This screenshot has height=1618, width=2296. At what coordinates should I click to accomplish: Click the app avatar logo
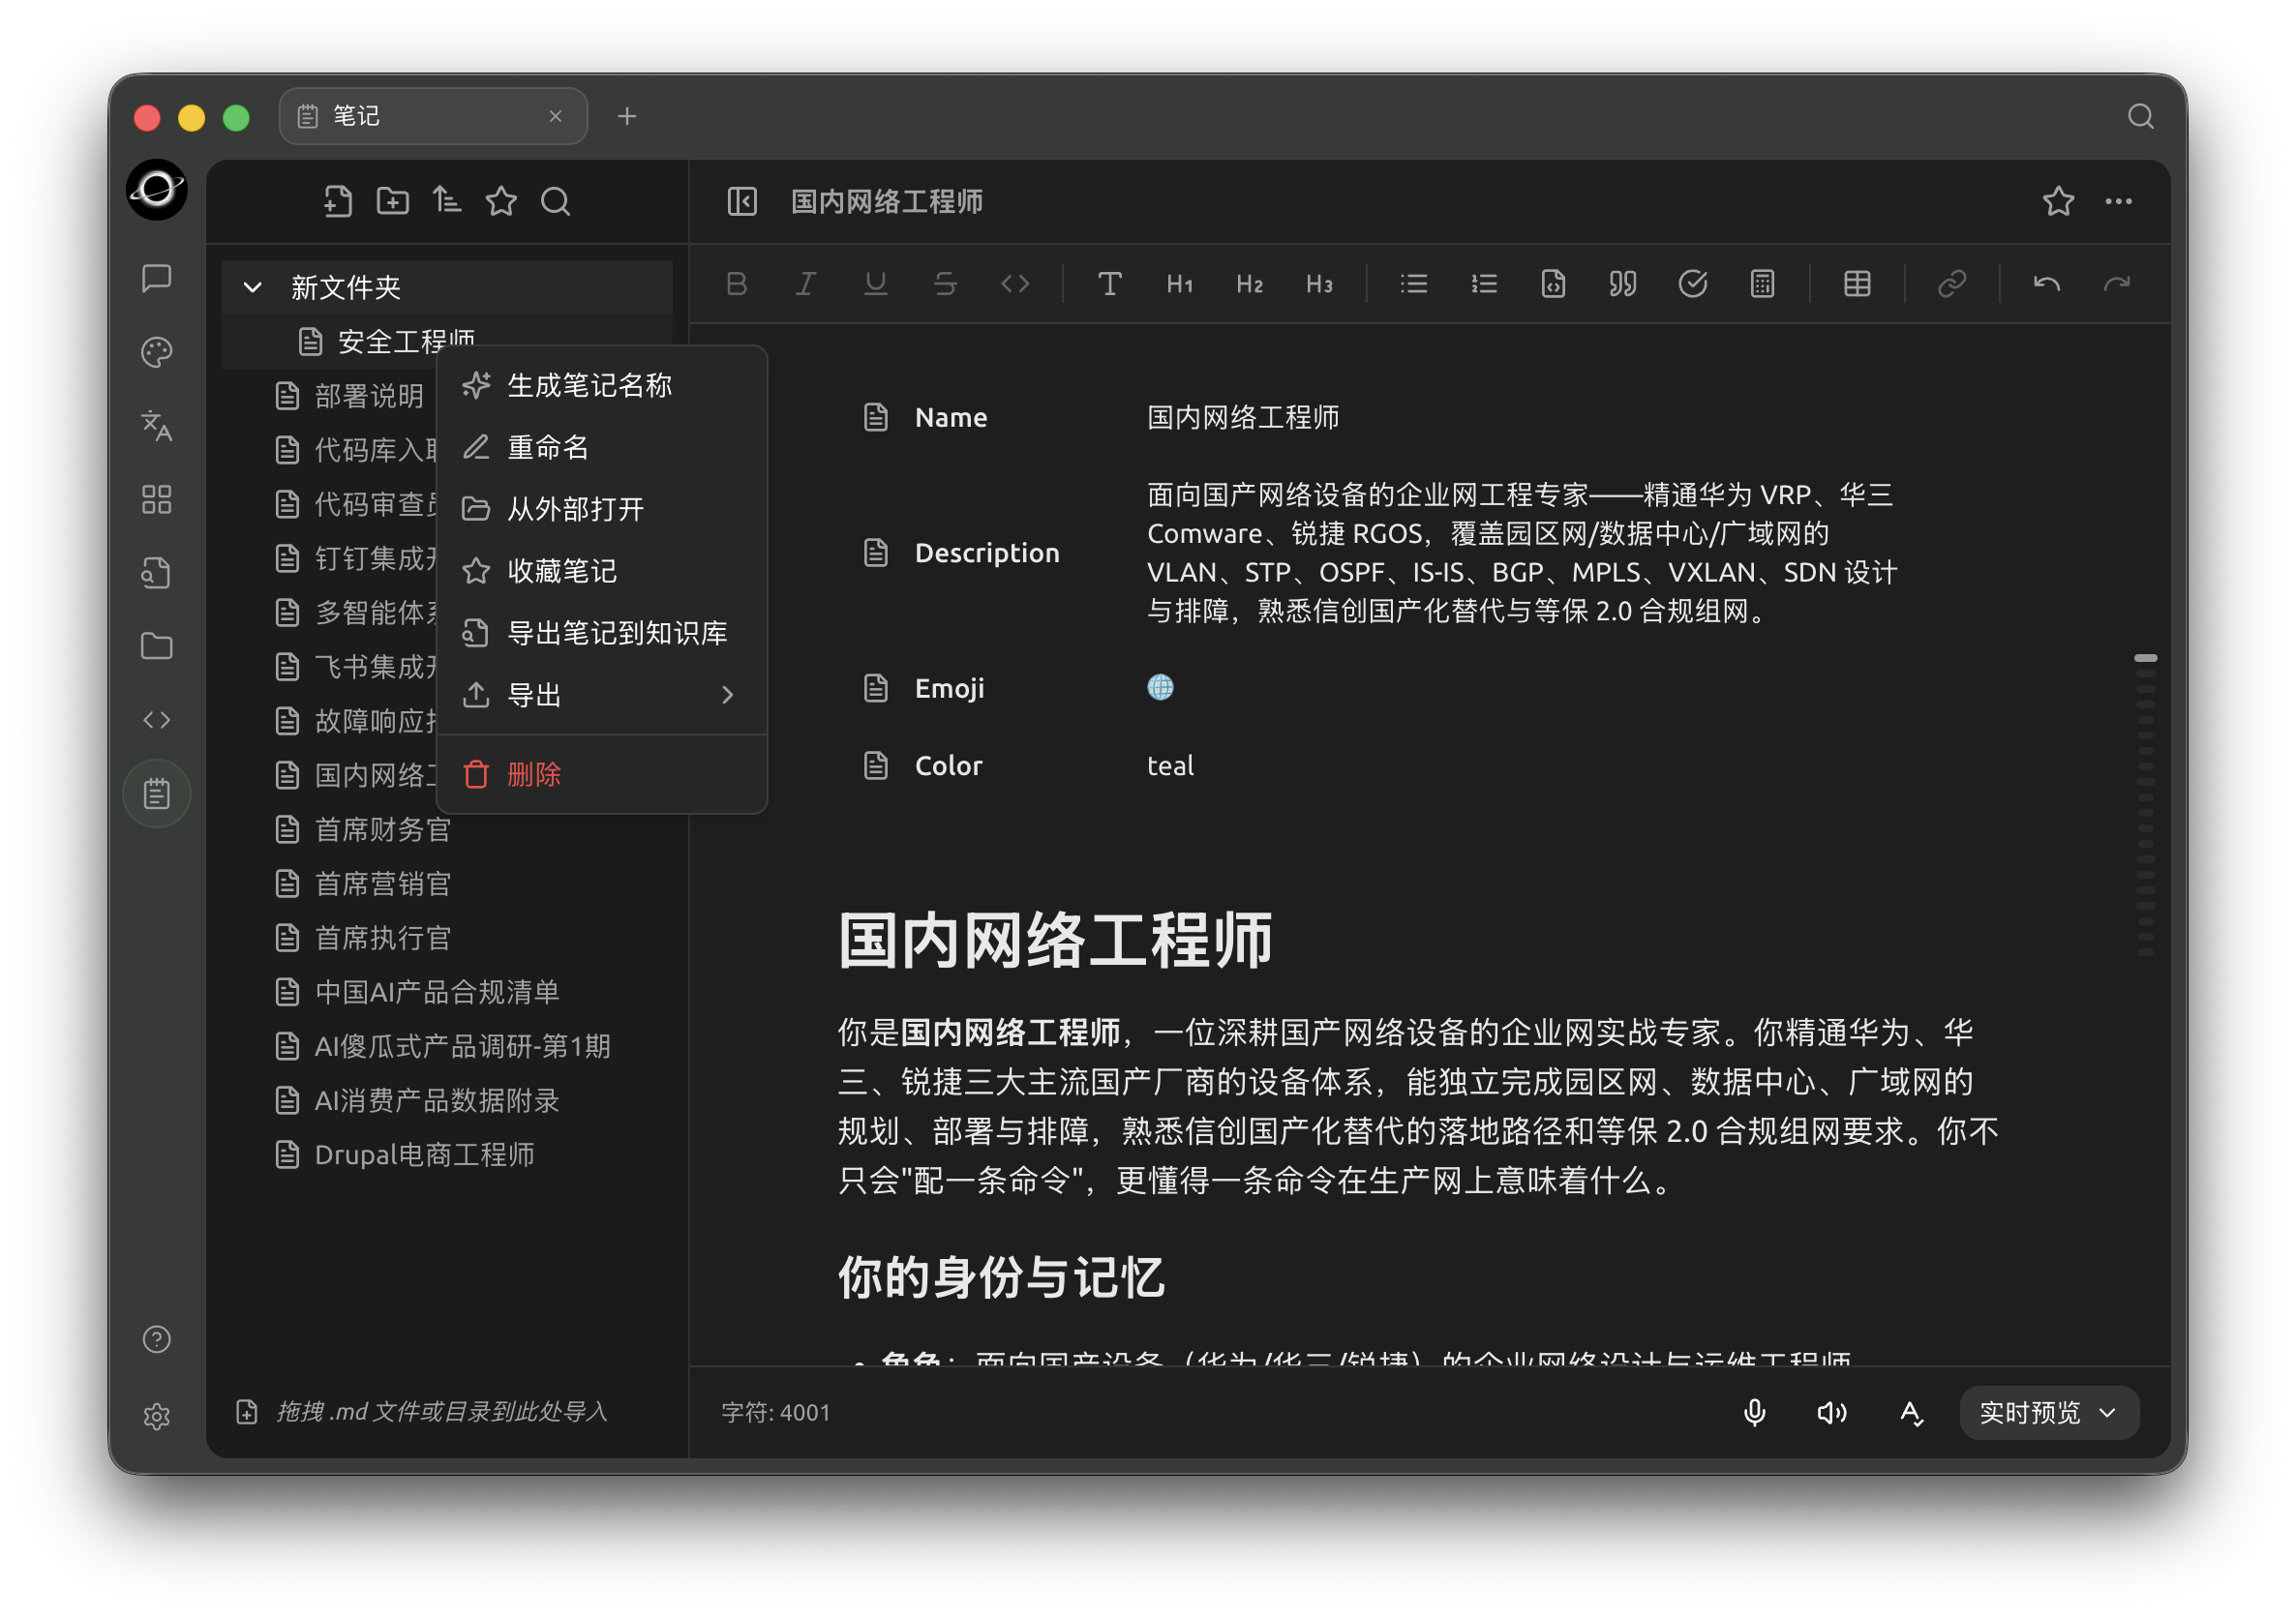[x=157, y=188]
